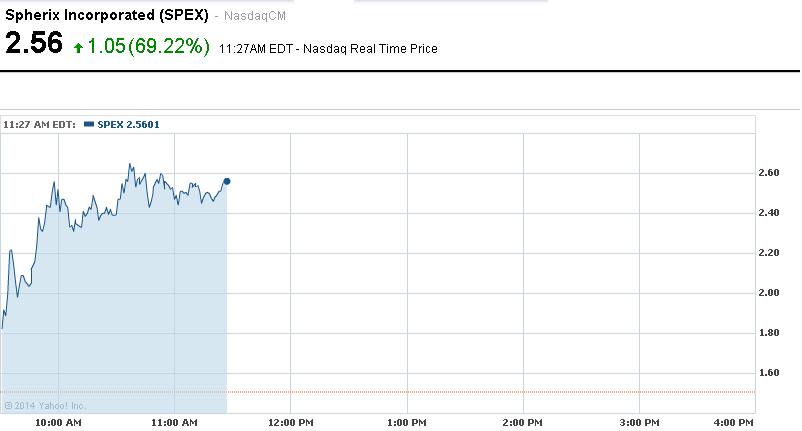This screenshot has height=431, width=802.
Task: Click the 4:00 PM axis label
Action: [733, 423]
